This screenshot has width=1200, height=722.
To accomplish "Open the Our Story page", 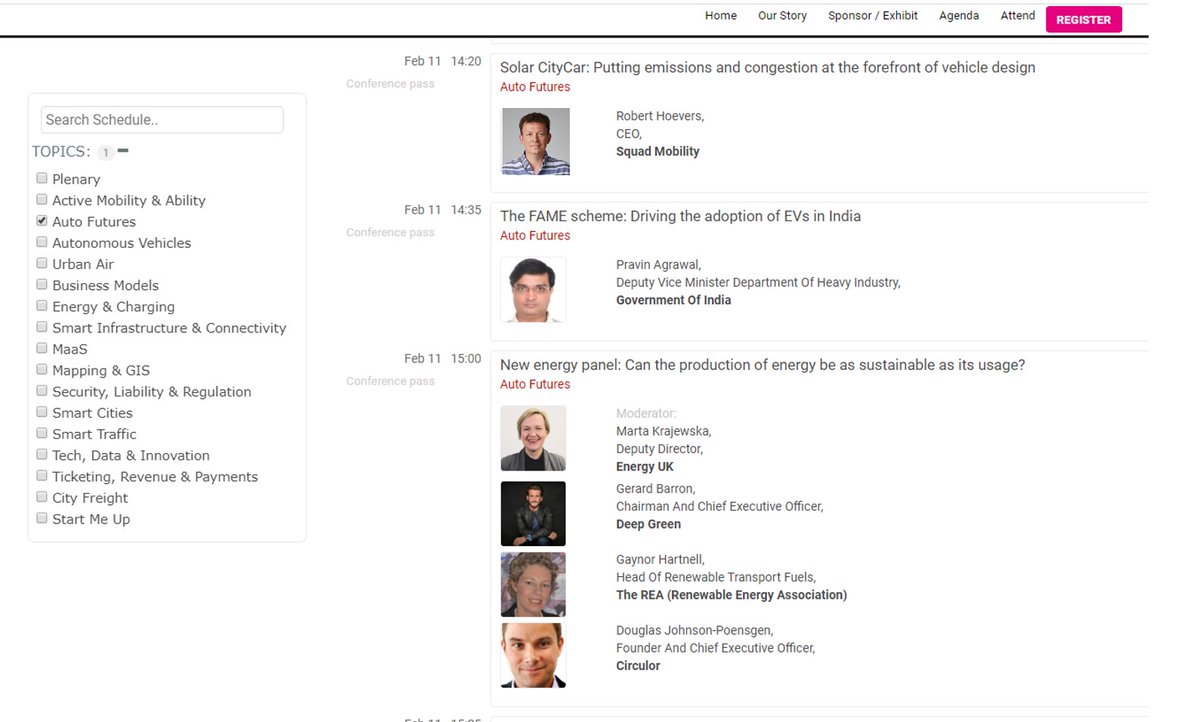I will (782, 16).
